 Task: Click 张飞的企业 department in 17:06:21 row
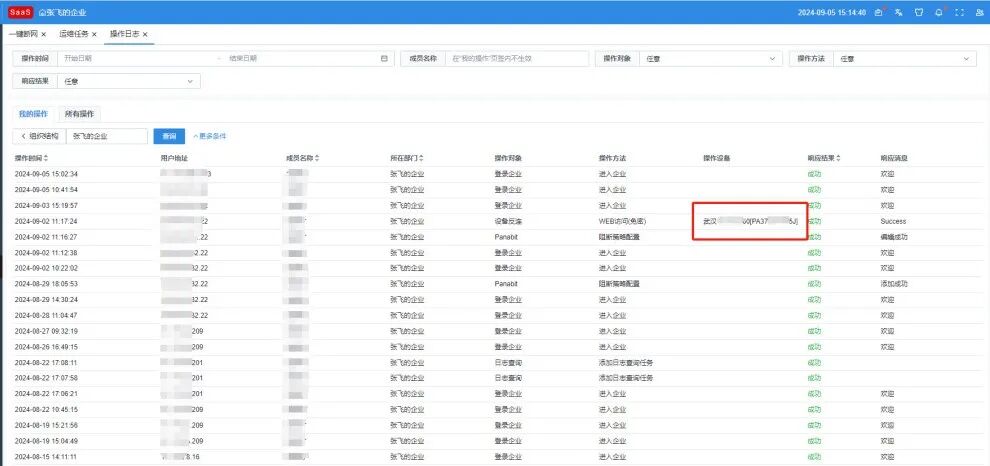pos(407,393)
